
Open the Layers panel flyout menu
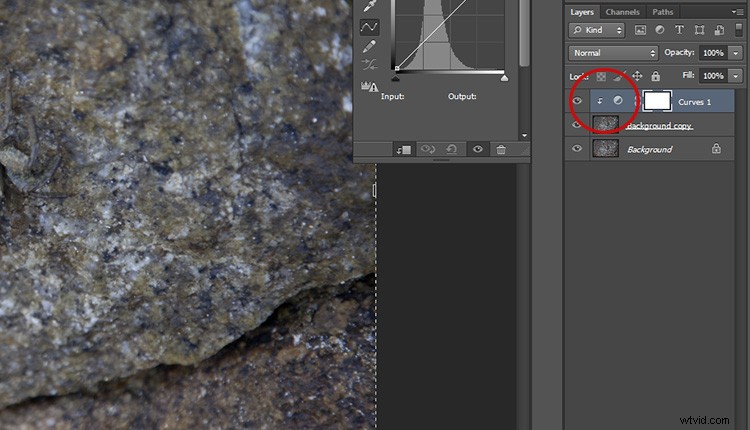737,11
